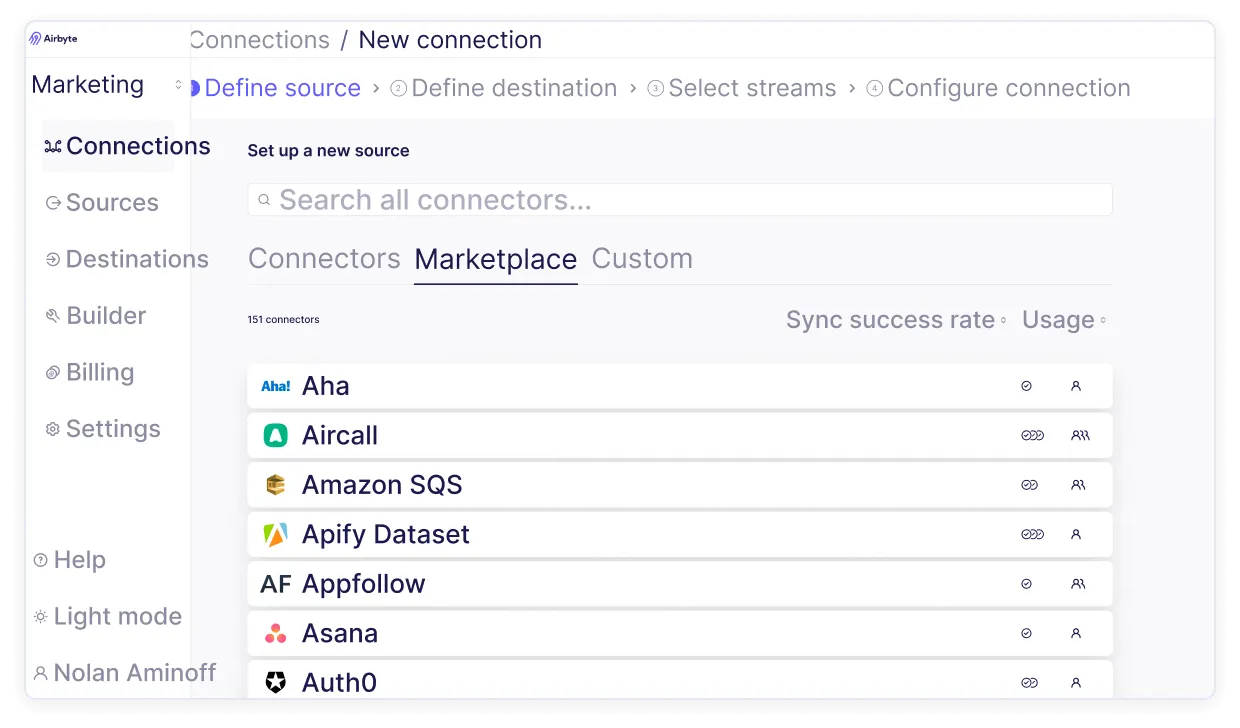Click Apify Dataset sync success icon
Image resolution: width=1240 pixels, height=728 pixels.
(1032, 535)
